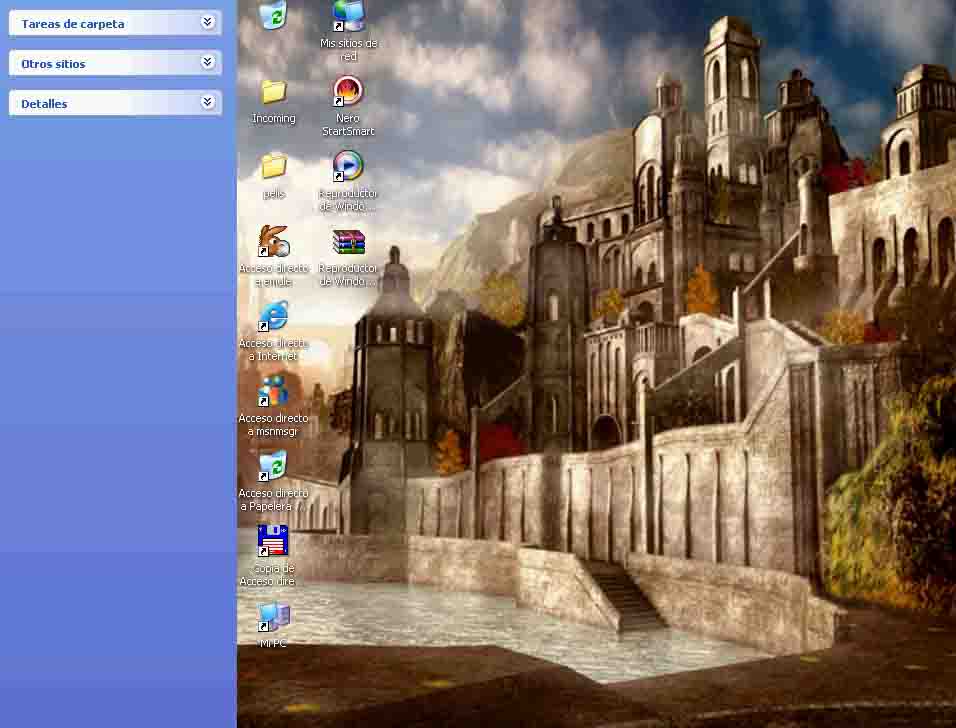The image size is (956, 728).
Task: Select the Acceso directo a msnmsgr shortcut
Action: coord(273,391)
